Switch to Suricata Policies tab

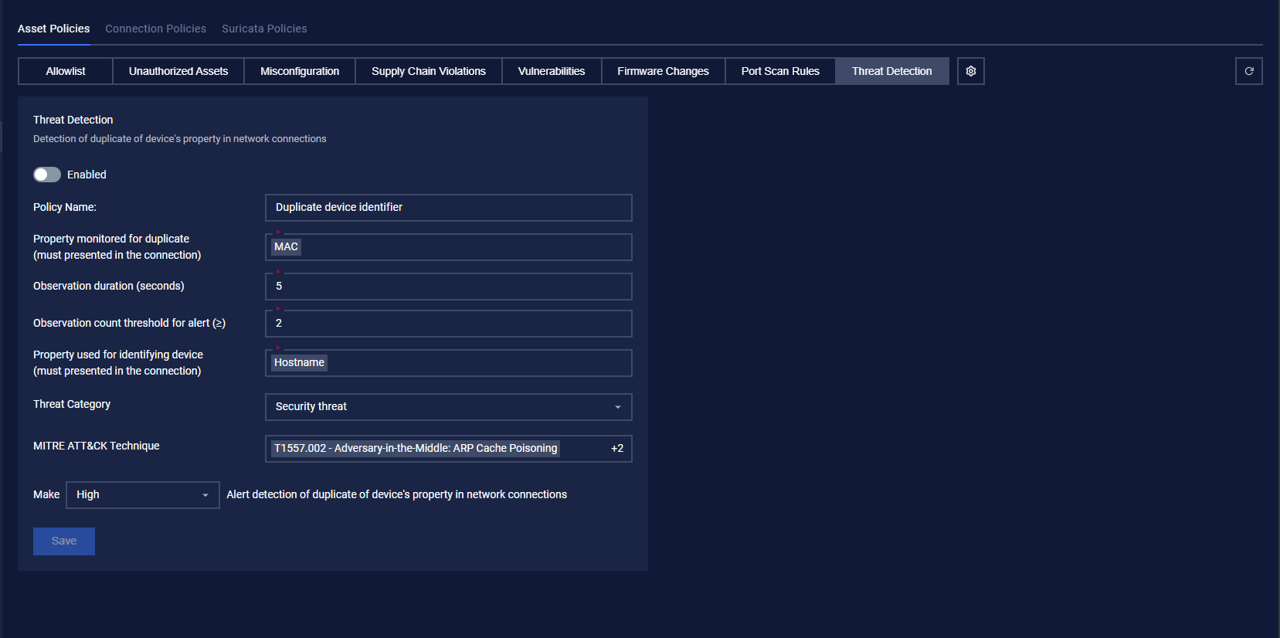pyautogui.click(x=264, y=29)
